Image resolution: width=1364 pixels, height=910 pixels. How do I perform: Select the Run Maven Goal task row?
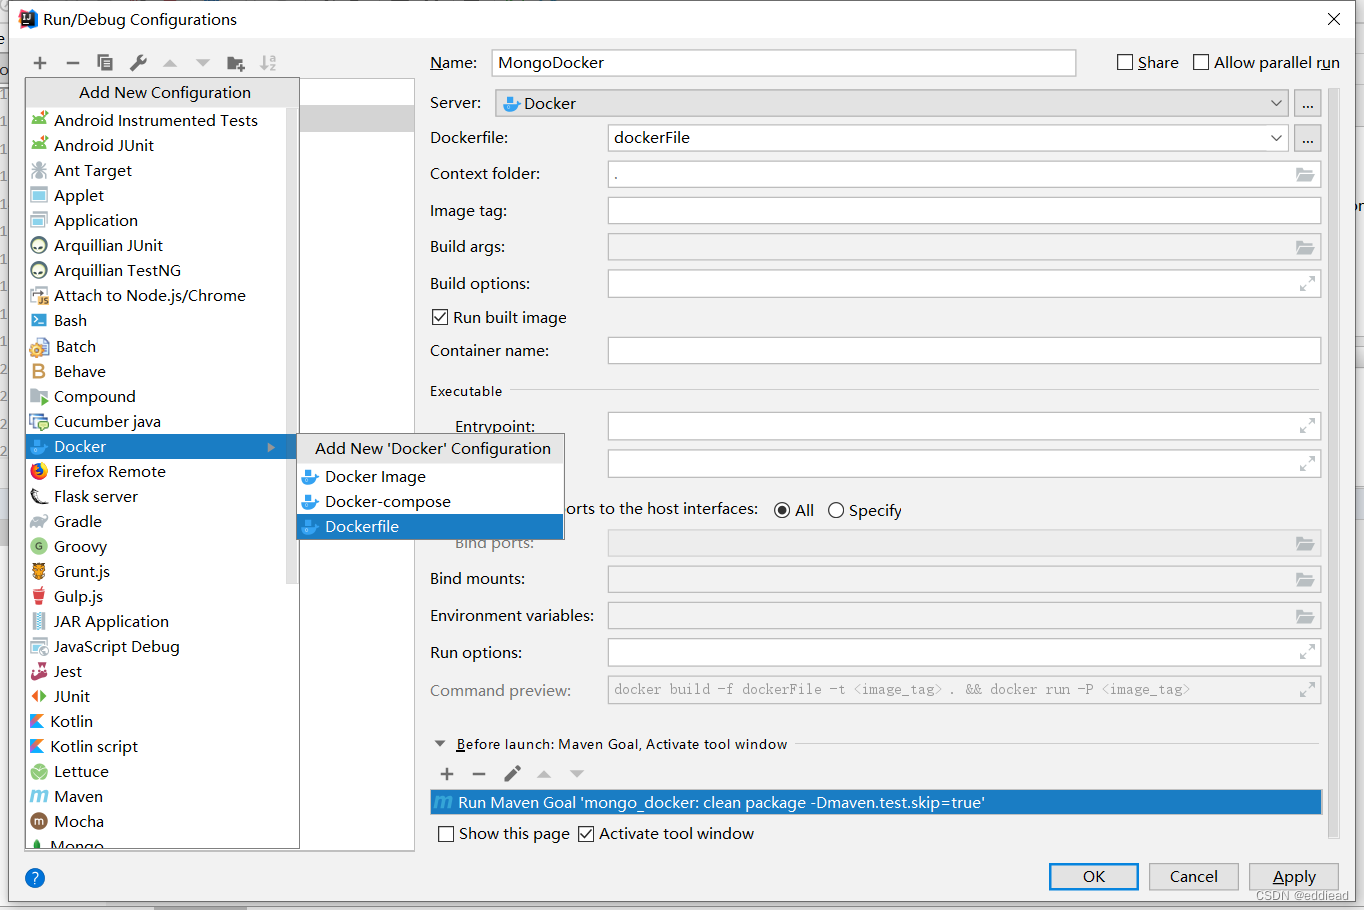(x=876, y=803)
